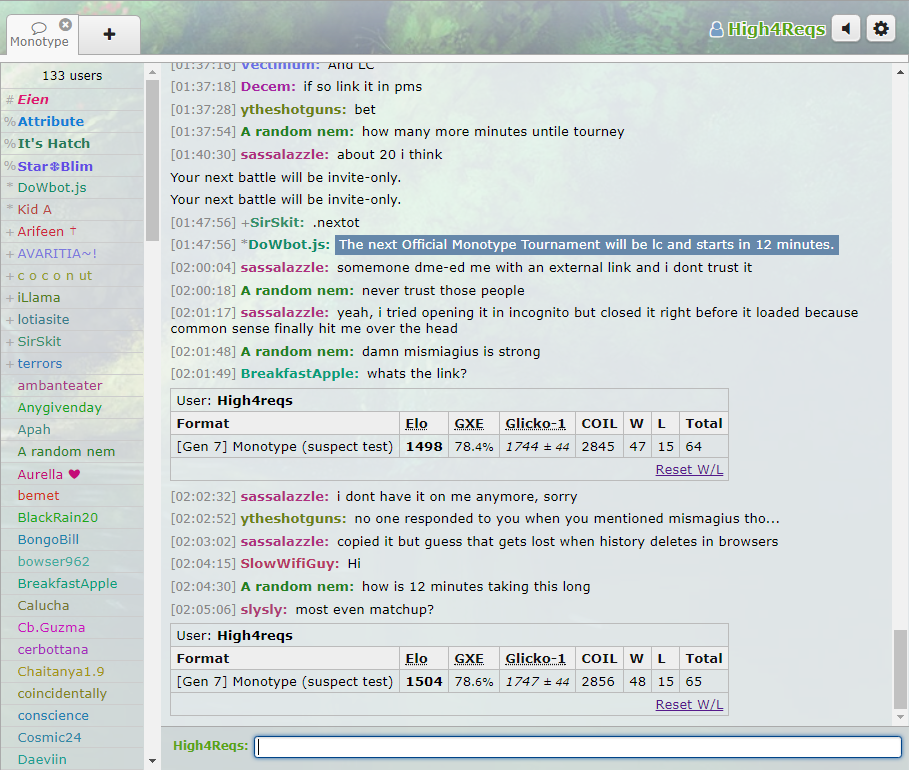Click the lower Reset W/L link
The height and width of the screenshot is (770, 909).
[689, 704]
